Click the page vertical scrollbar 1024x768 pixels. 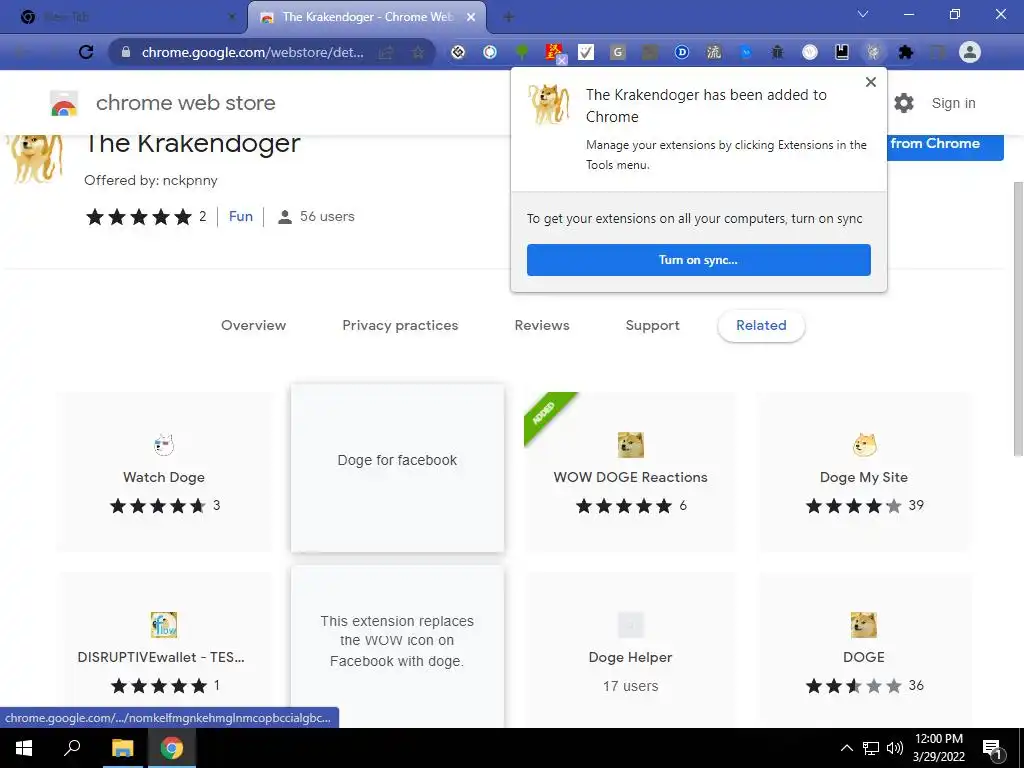coord(1017,319)
